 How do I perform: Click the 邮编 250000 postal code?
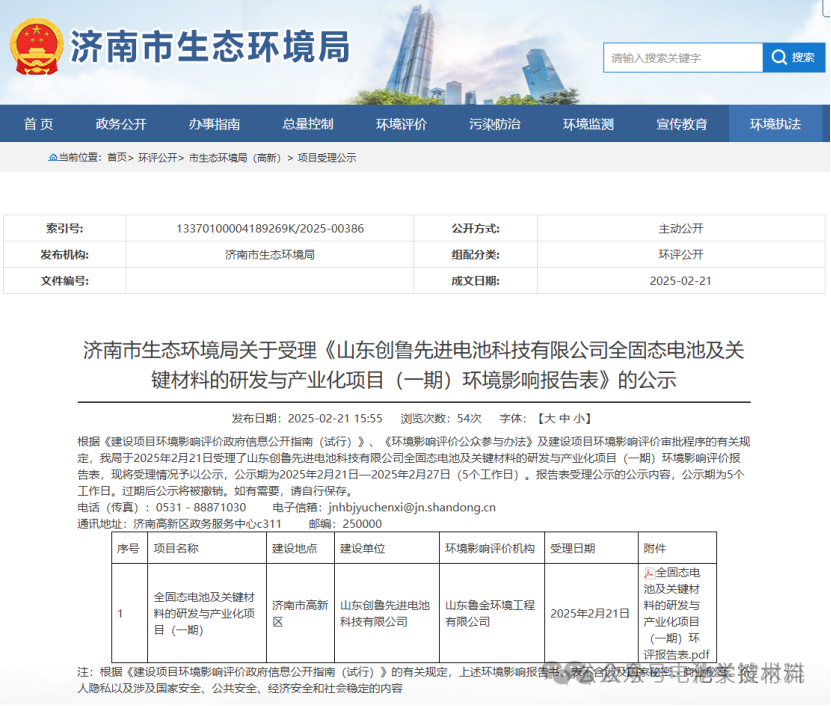(345, 524)
